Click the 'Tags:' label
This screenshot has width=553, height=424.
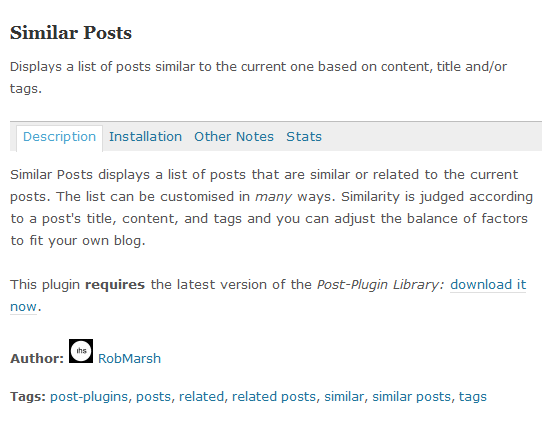28,397
